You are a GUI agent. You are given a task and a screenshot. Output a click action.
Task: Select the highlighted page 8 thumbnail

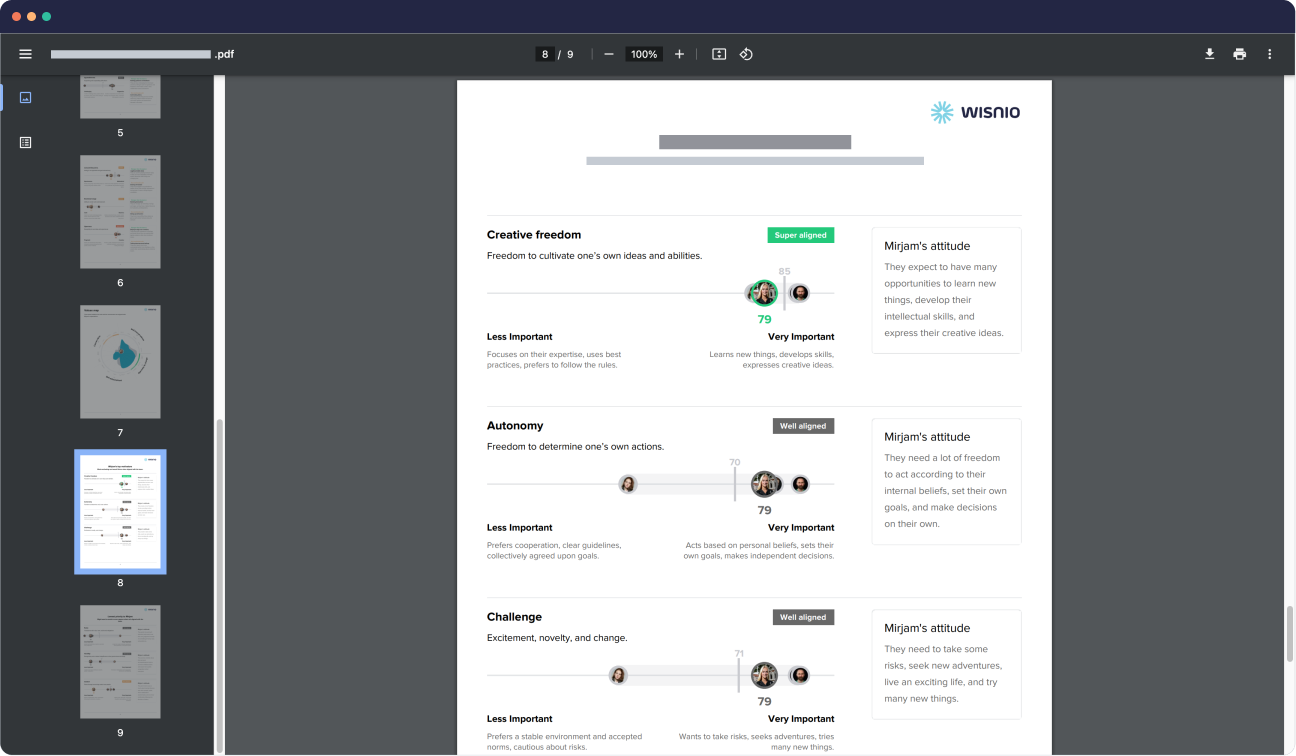[120, 512]
